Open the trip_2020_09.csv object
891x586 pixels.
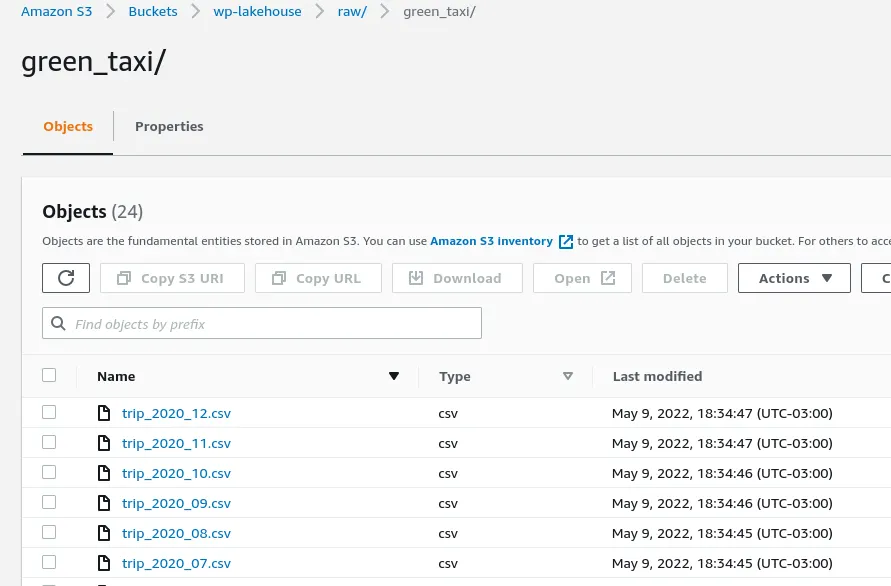tap(176, 504)
